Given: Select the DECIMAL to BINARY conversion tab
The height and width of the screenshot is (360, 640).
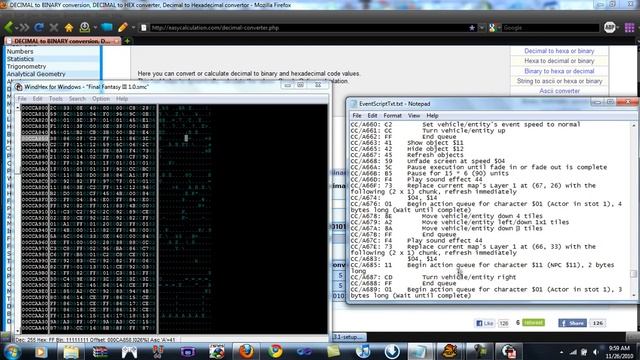Looking at the screenshot, I should 62,41.
